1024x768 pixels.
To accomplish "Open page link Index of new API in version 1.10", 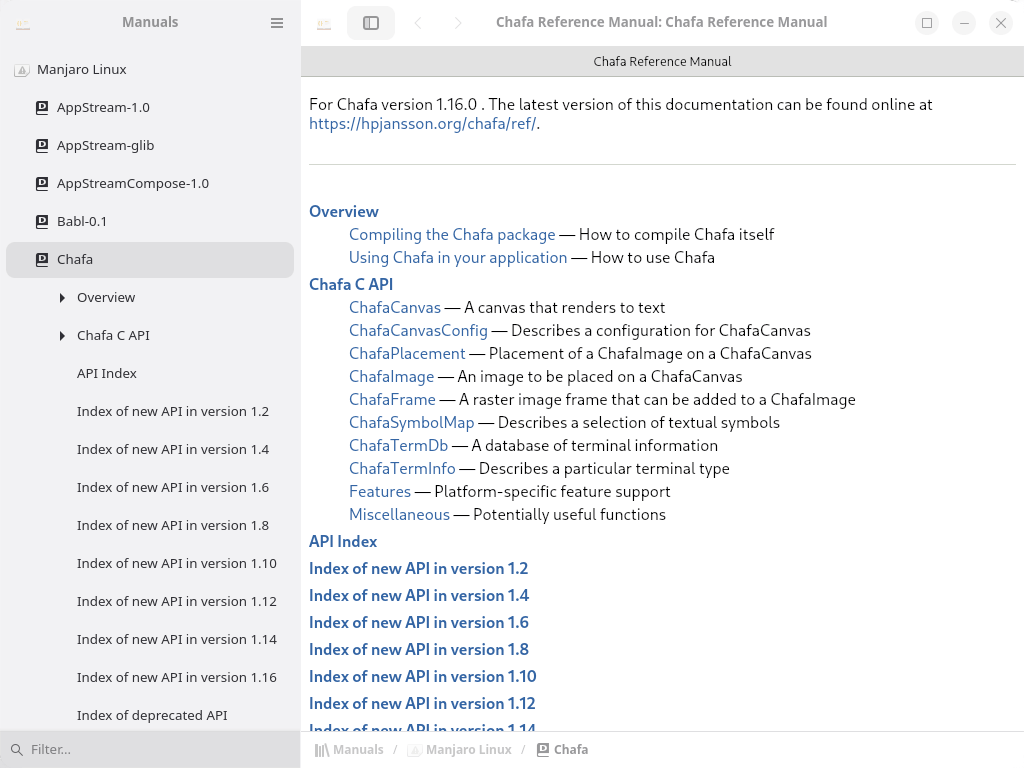I will click(x=423, y=676).
